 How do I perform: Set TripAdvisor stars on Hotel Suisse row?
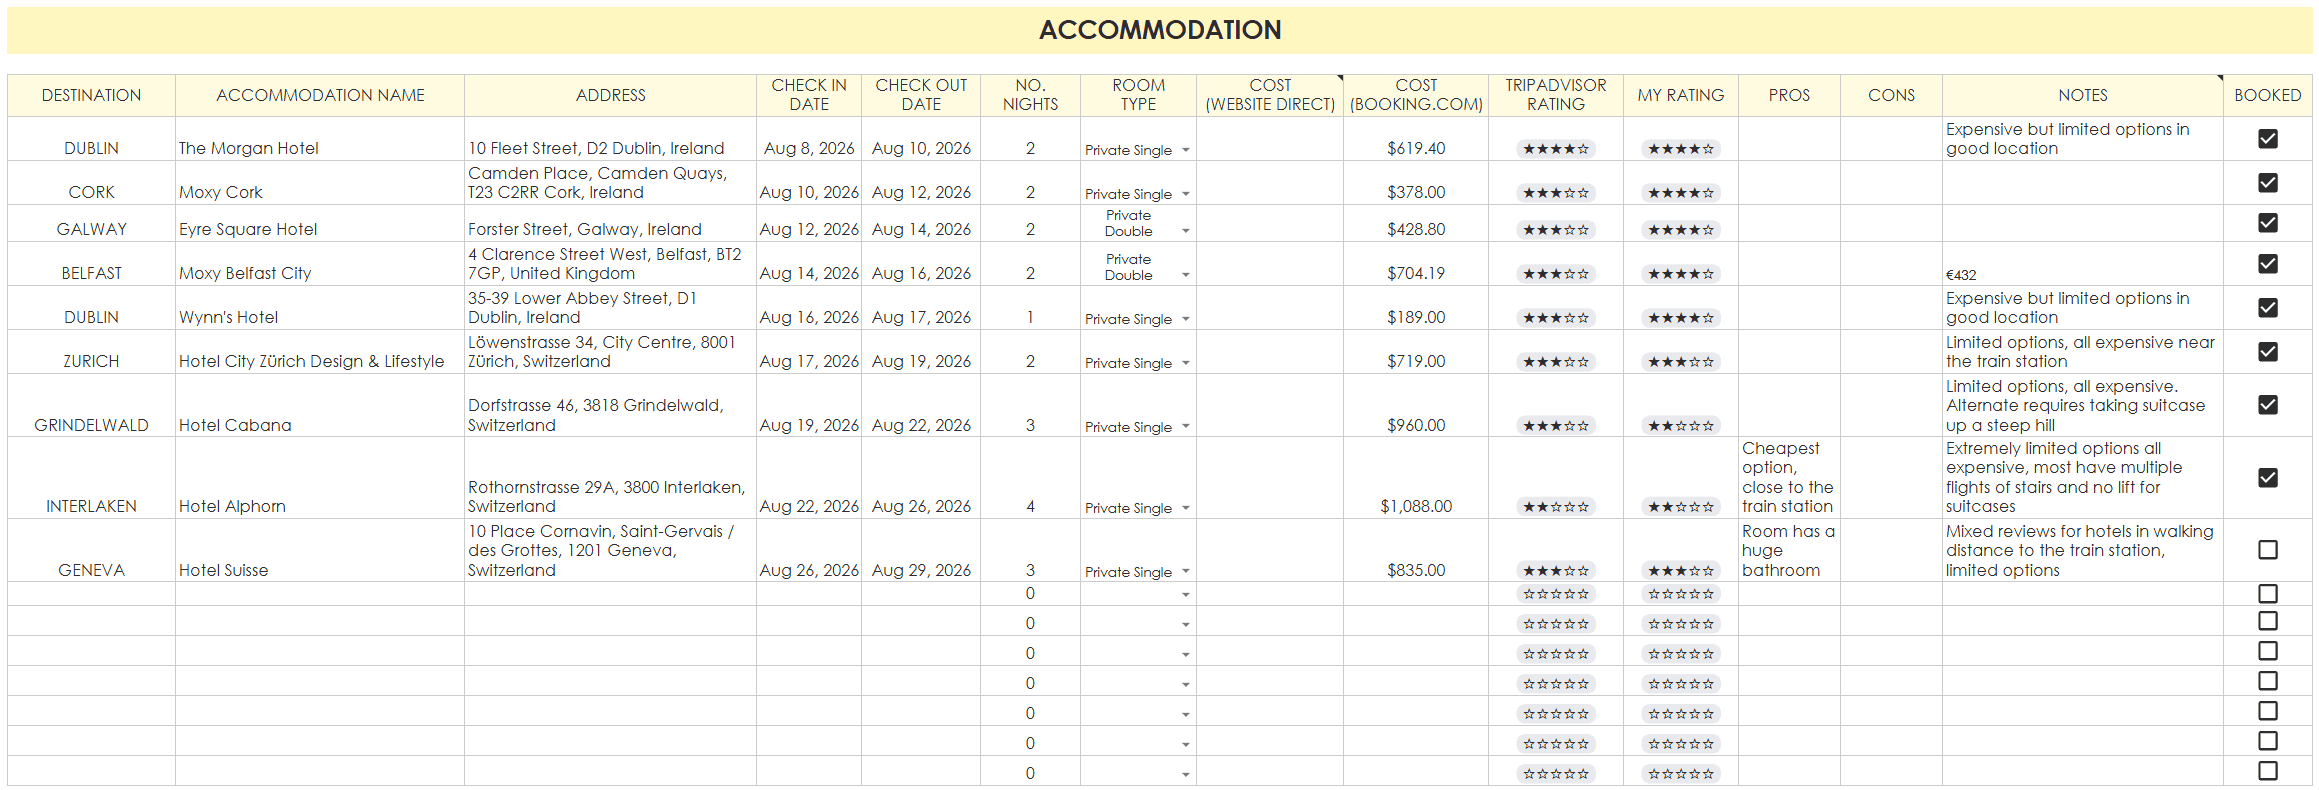(x=1555, y=571)
